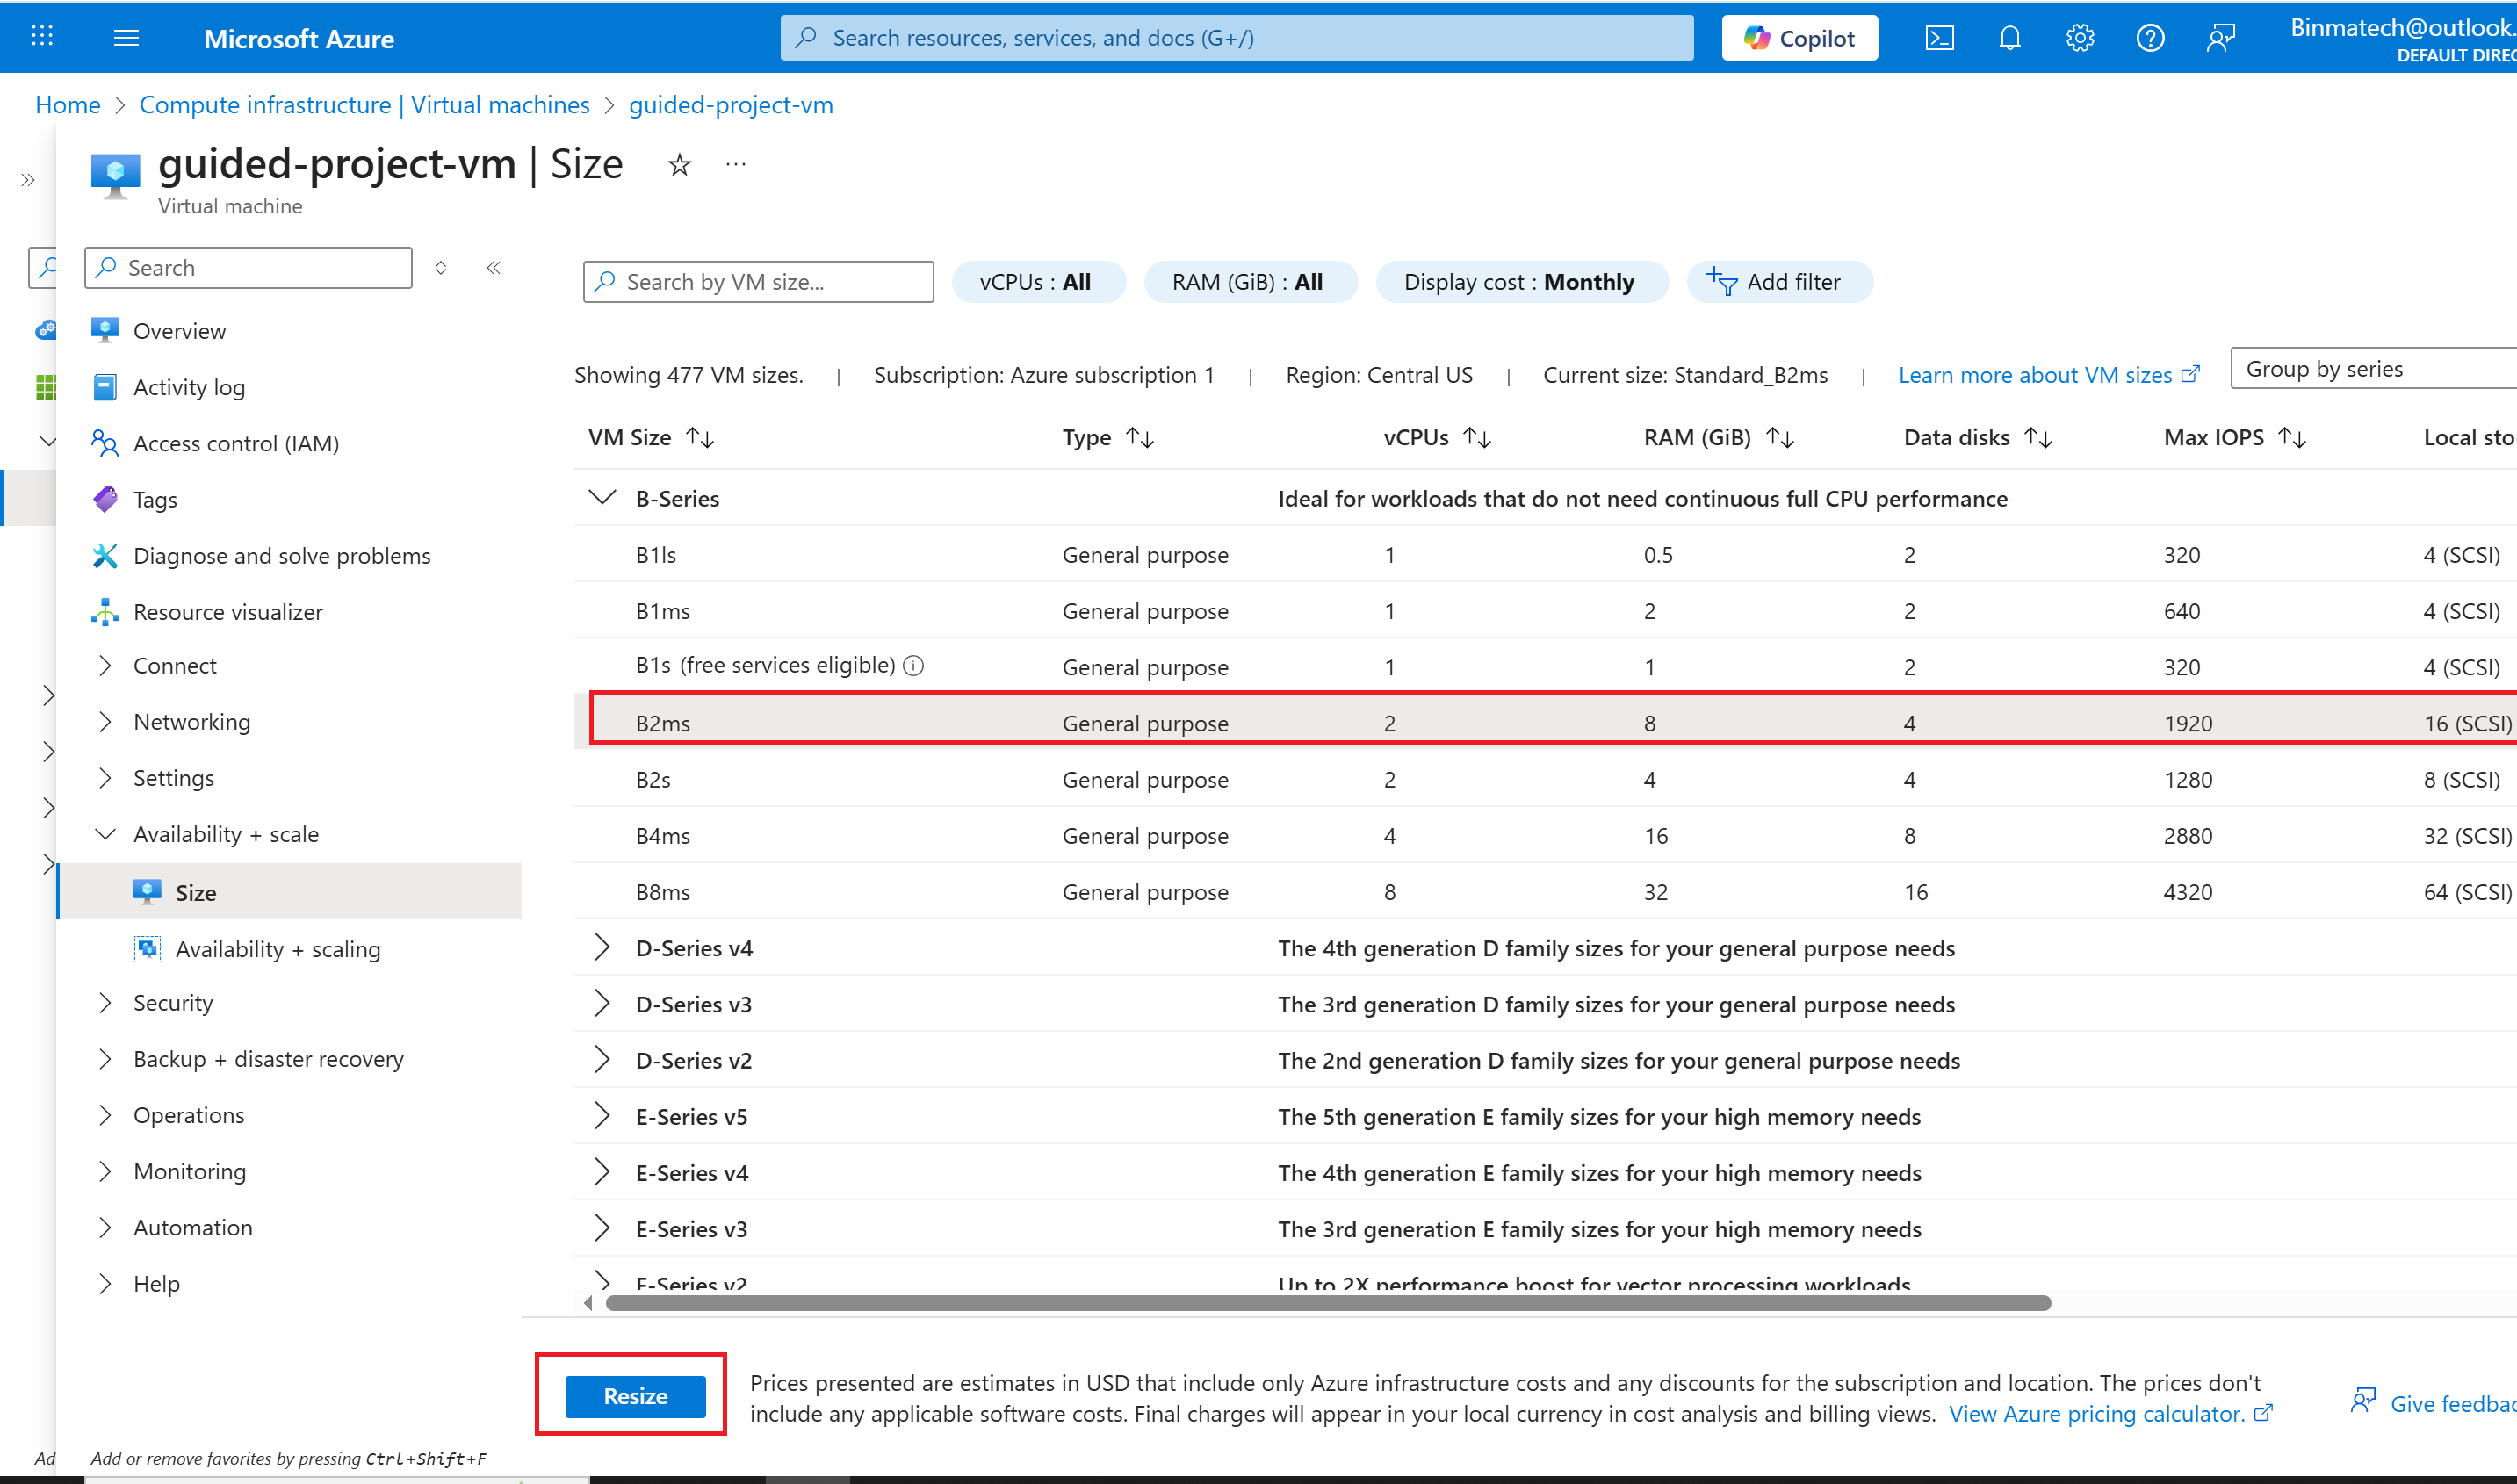Favorite the page with star icon

click(680, 165)
